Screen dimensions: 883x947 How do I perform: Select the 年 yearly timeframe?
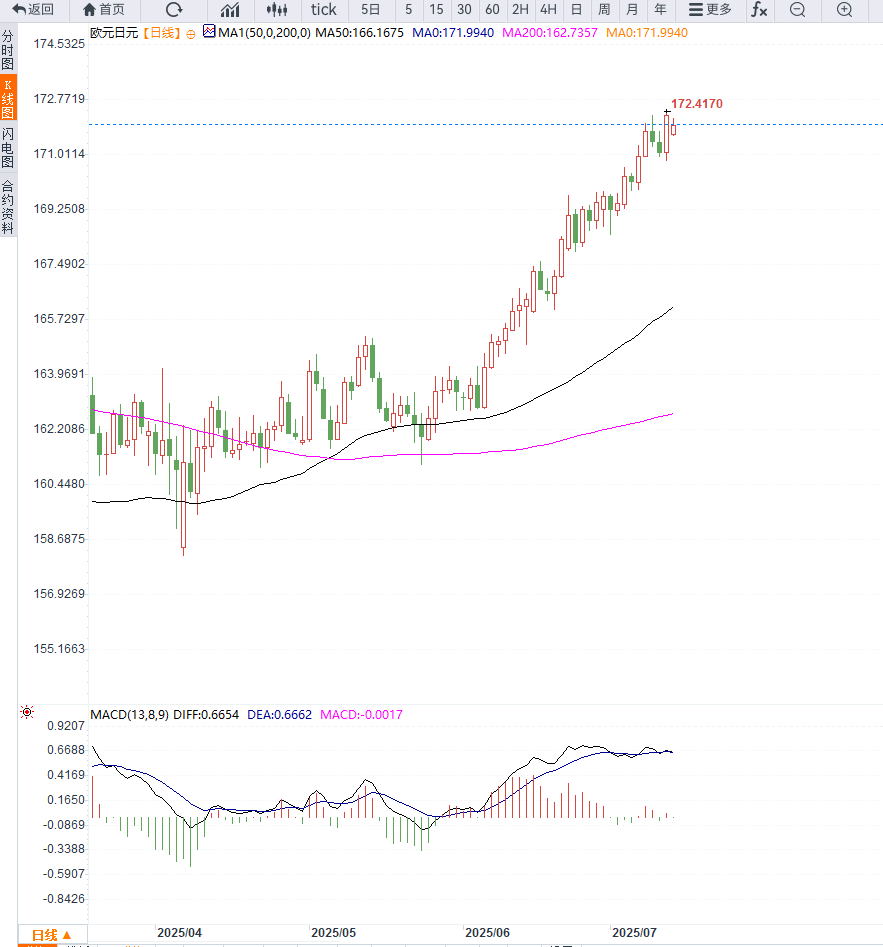pos(660,10)
